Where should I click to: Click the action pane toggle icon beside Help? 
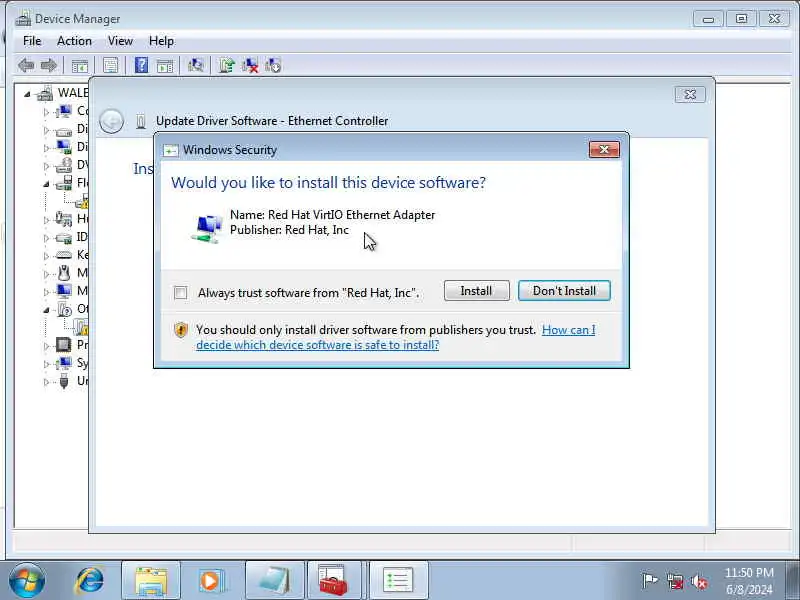pyautogui.click(x=164, y=65)
